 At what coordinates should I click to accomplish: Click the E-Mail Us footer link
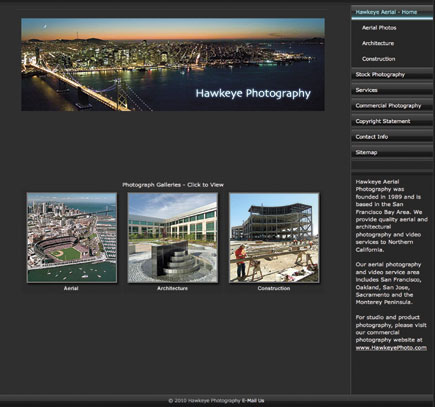(x=253, y=401)
